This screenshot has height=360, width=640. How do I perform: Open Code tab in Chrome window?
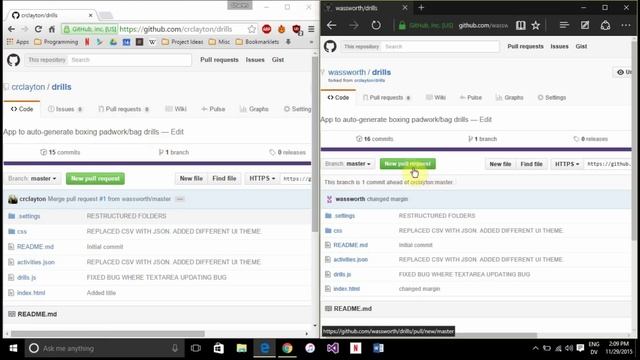(22, 109)
